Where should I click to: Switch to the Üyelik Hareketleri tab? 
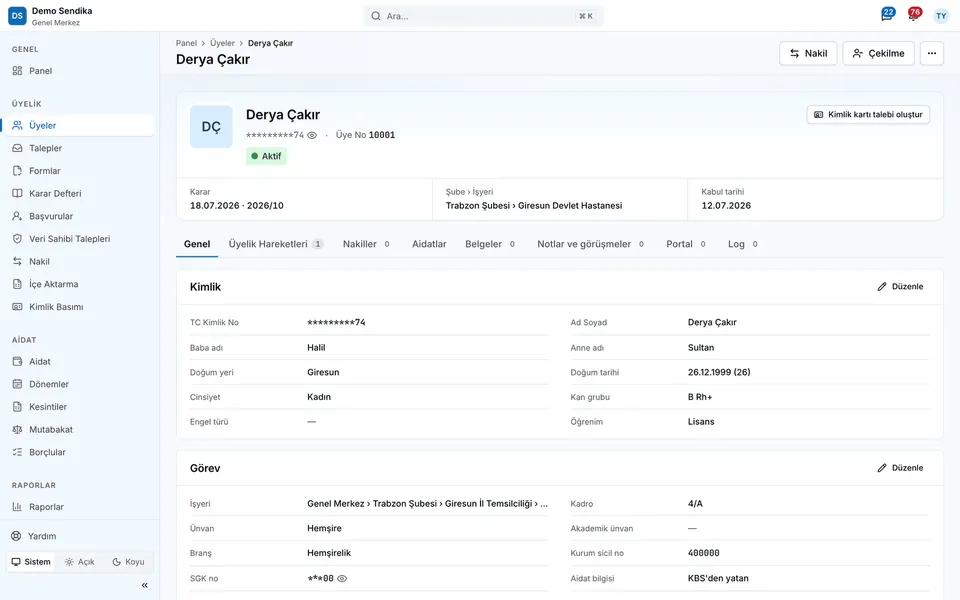[276, 244]
